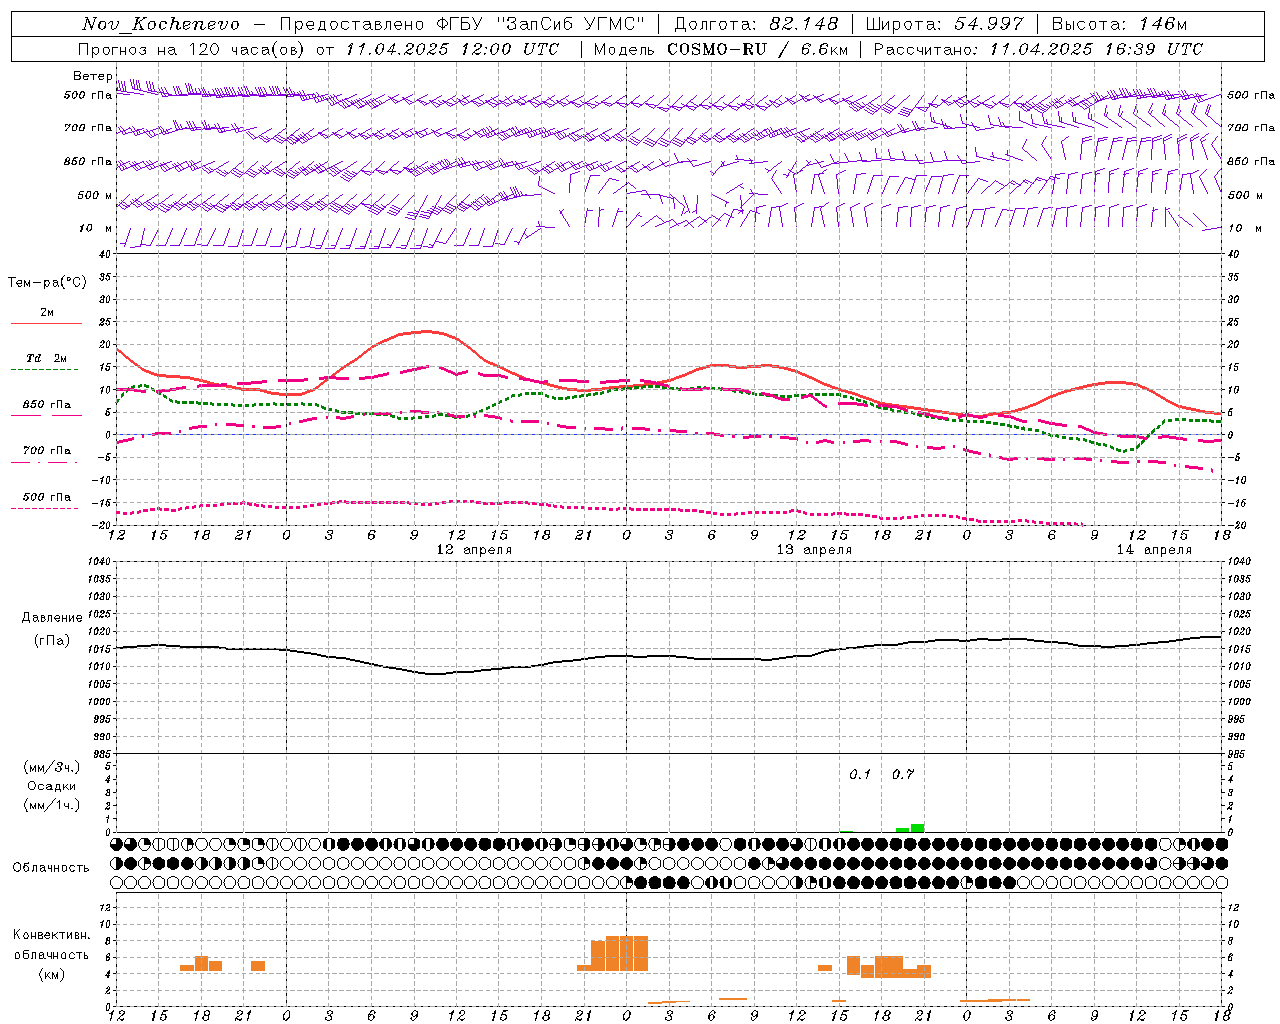The image size is (1280, 1024).
Task: Click the Облачность cloud cover label
Action: pos(51,868)
